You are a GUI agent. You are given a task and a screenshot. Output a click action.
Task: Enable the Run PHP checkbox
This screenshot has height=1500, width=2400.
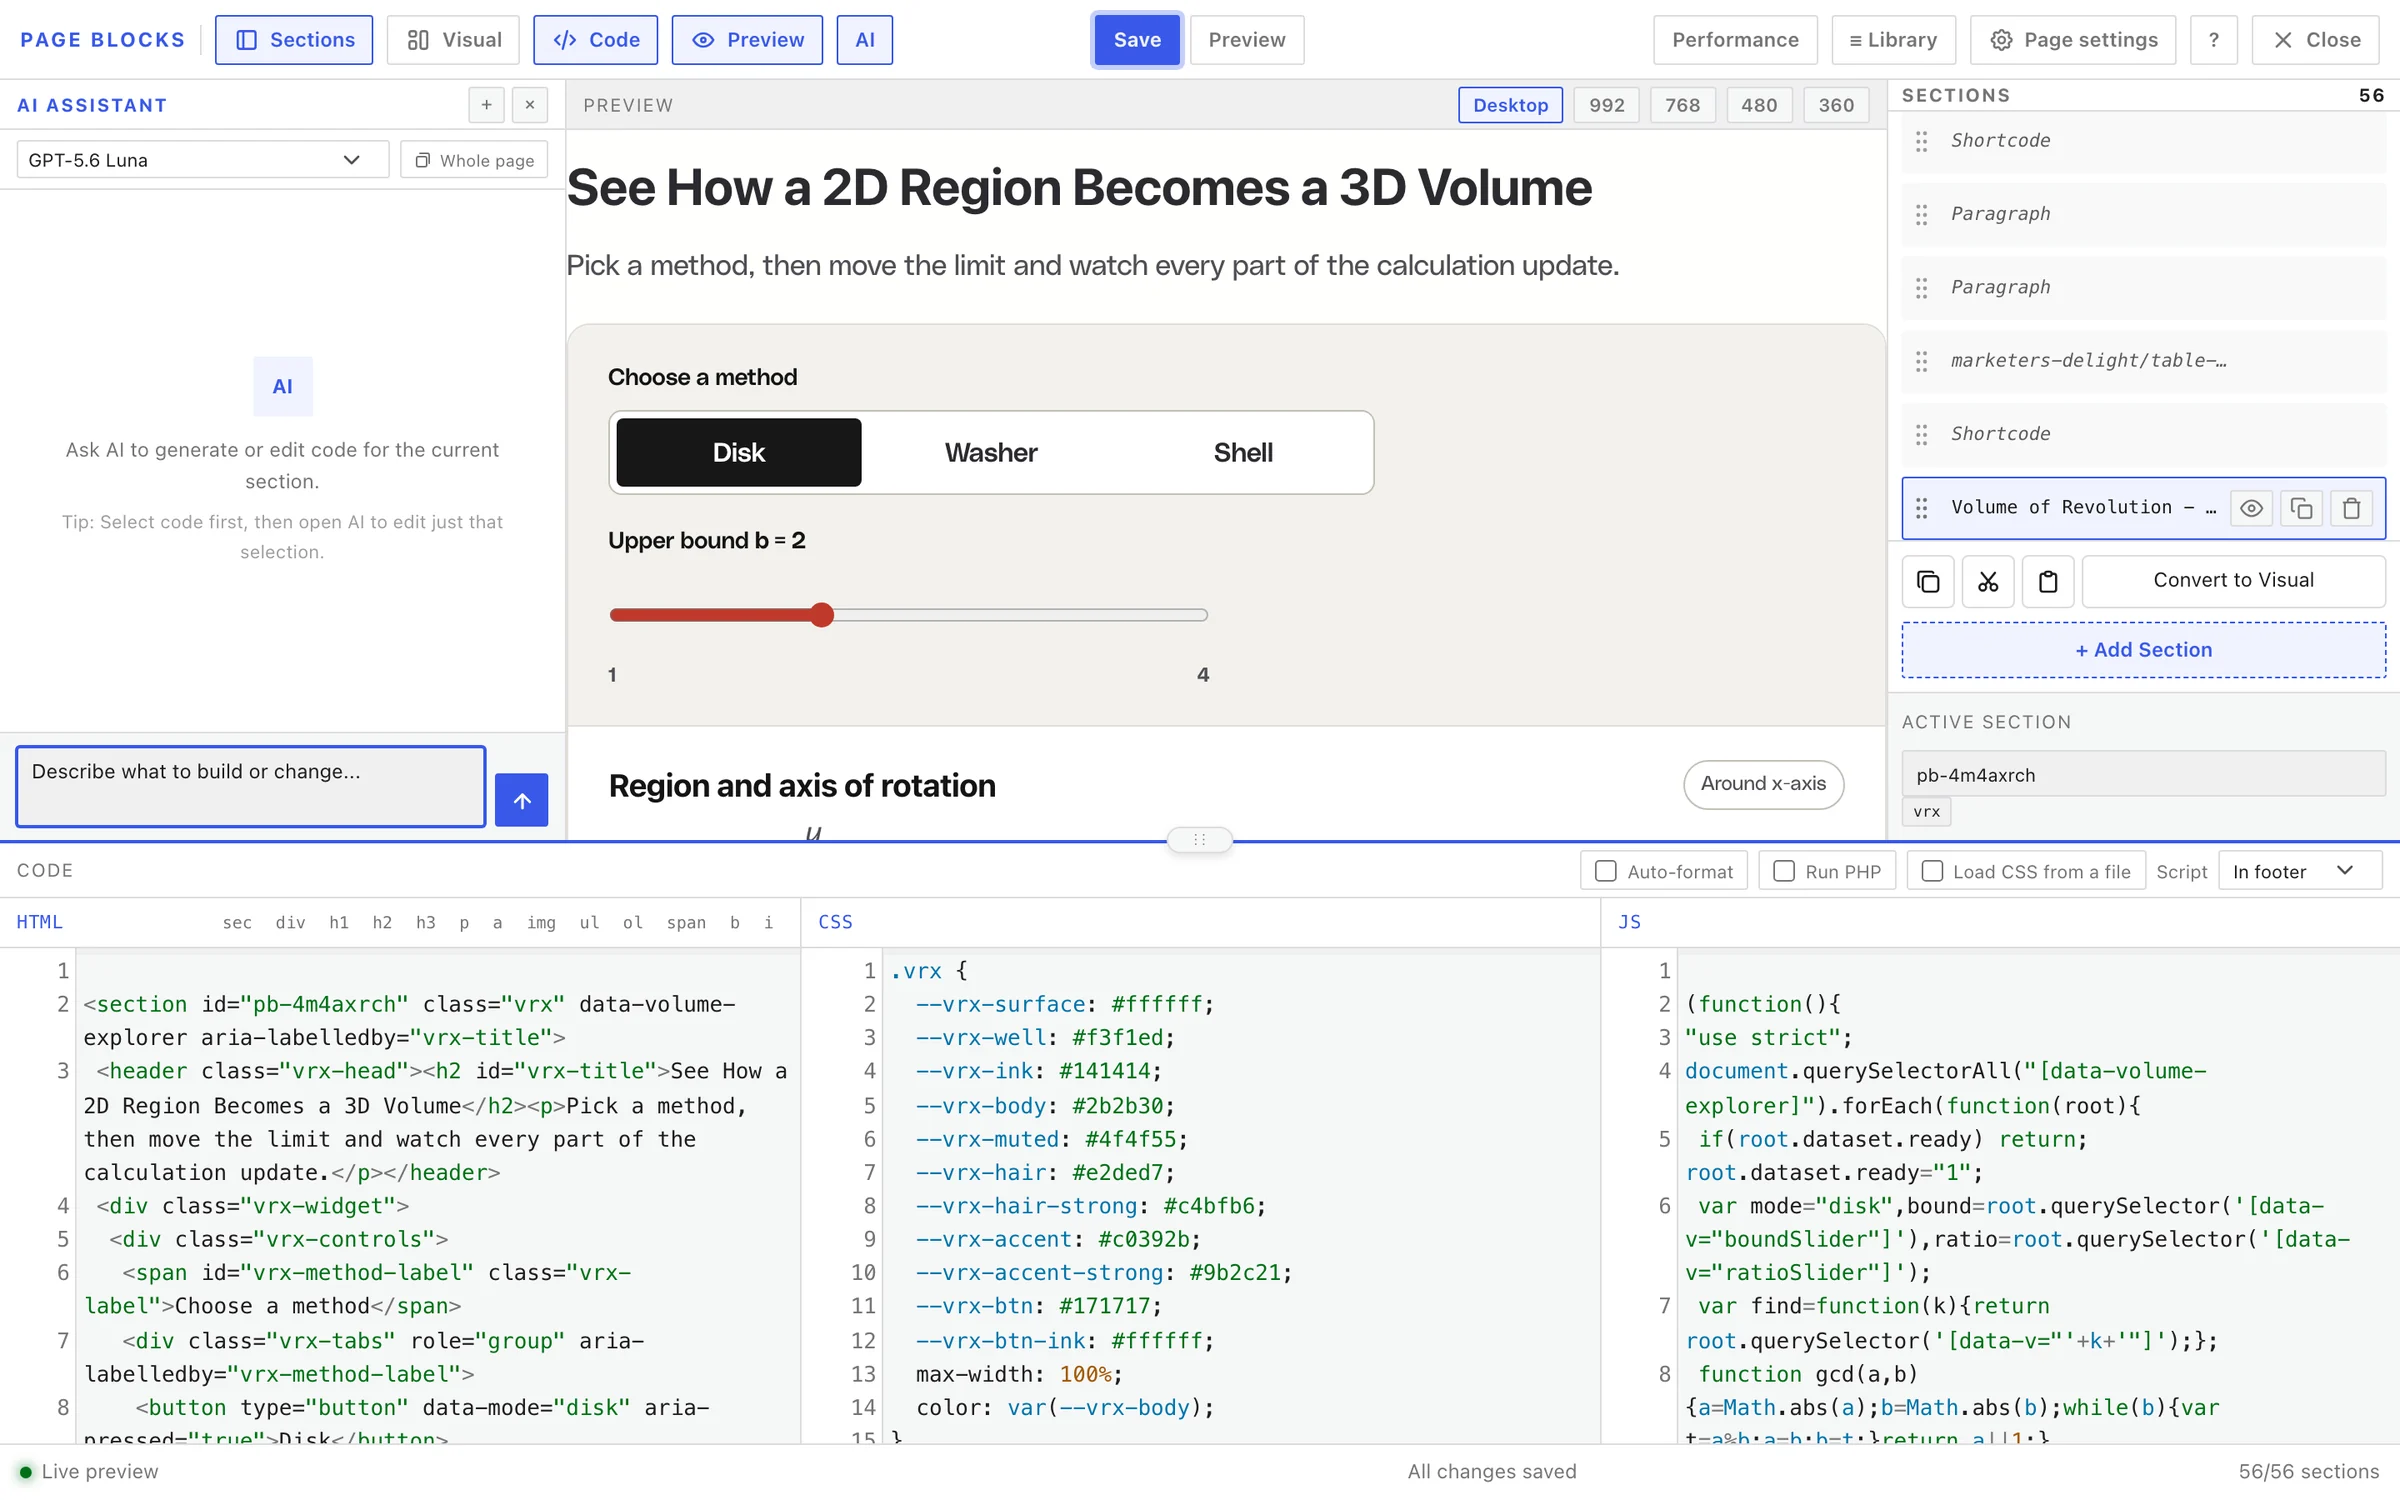point(1784,872)
